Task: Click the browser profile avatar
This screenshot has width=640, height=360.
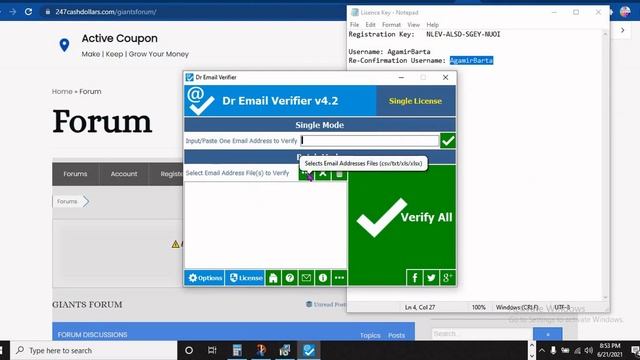Action: point(625,12)
